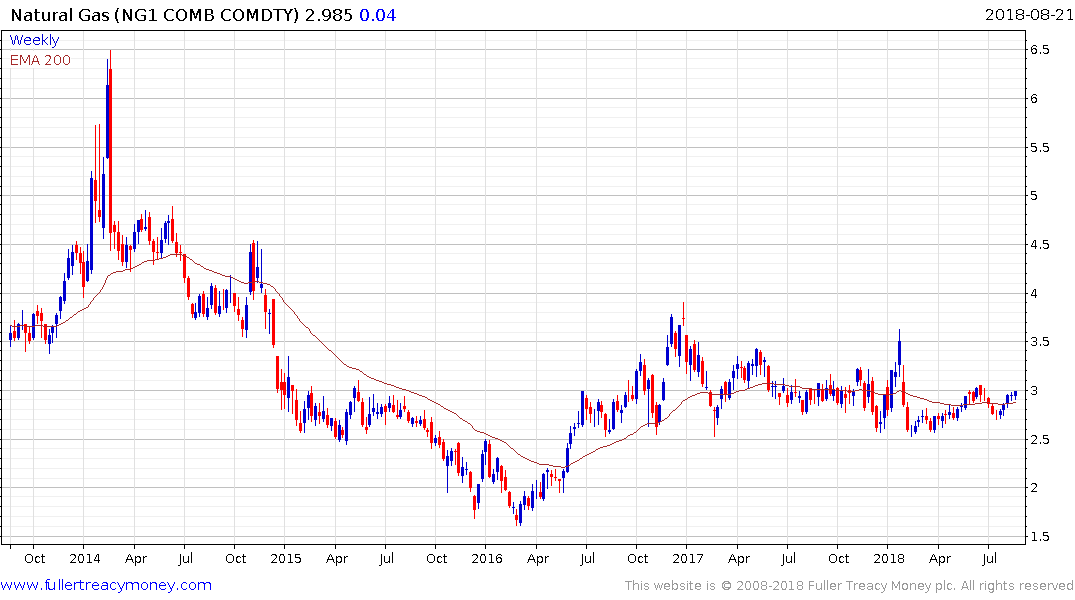Screen dimensions: 1075x600
Task: Open the www.fullertreacymoney.com link
Action: coord(106,586)
